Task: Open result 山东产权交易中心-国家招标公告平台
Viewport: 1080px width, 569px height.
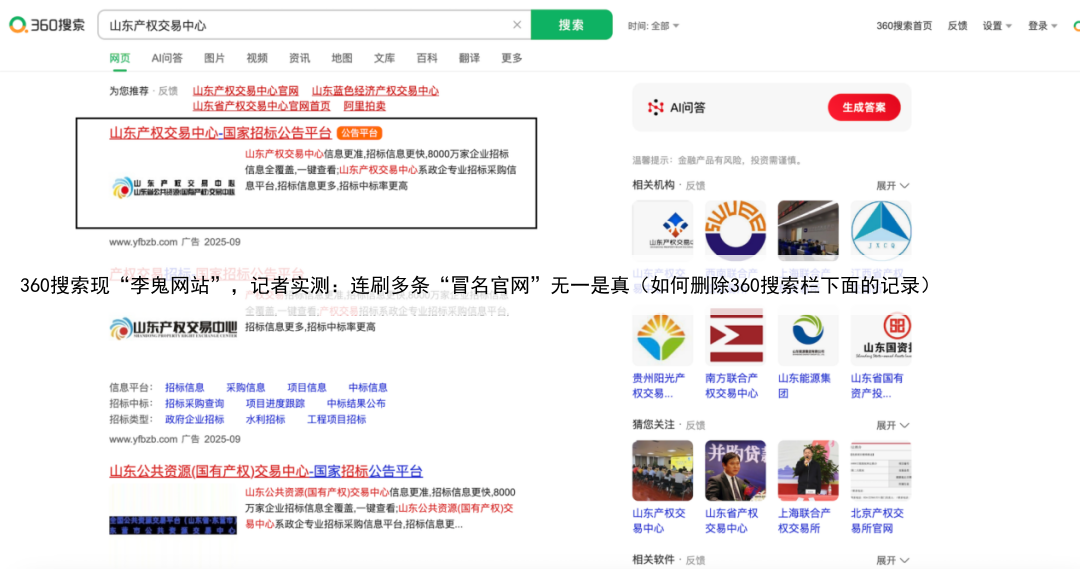Action: [220, 133]
